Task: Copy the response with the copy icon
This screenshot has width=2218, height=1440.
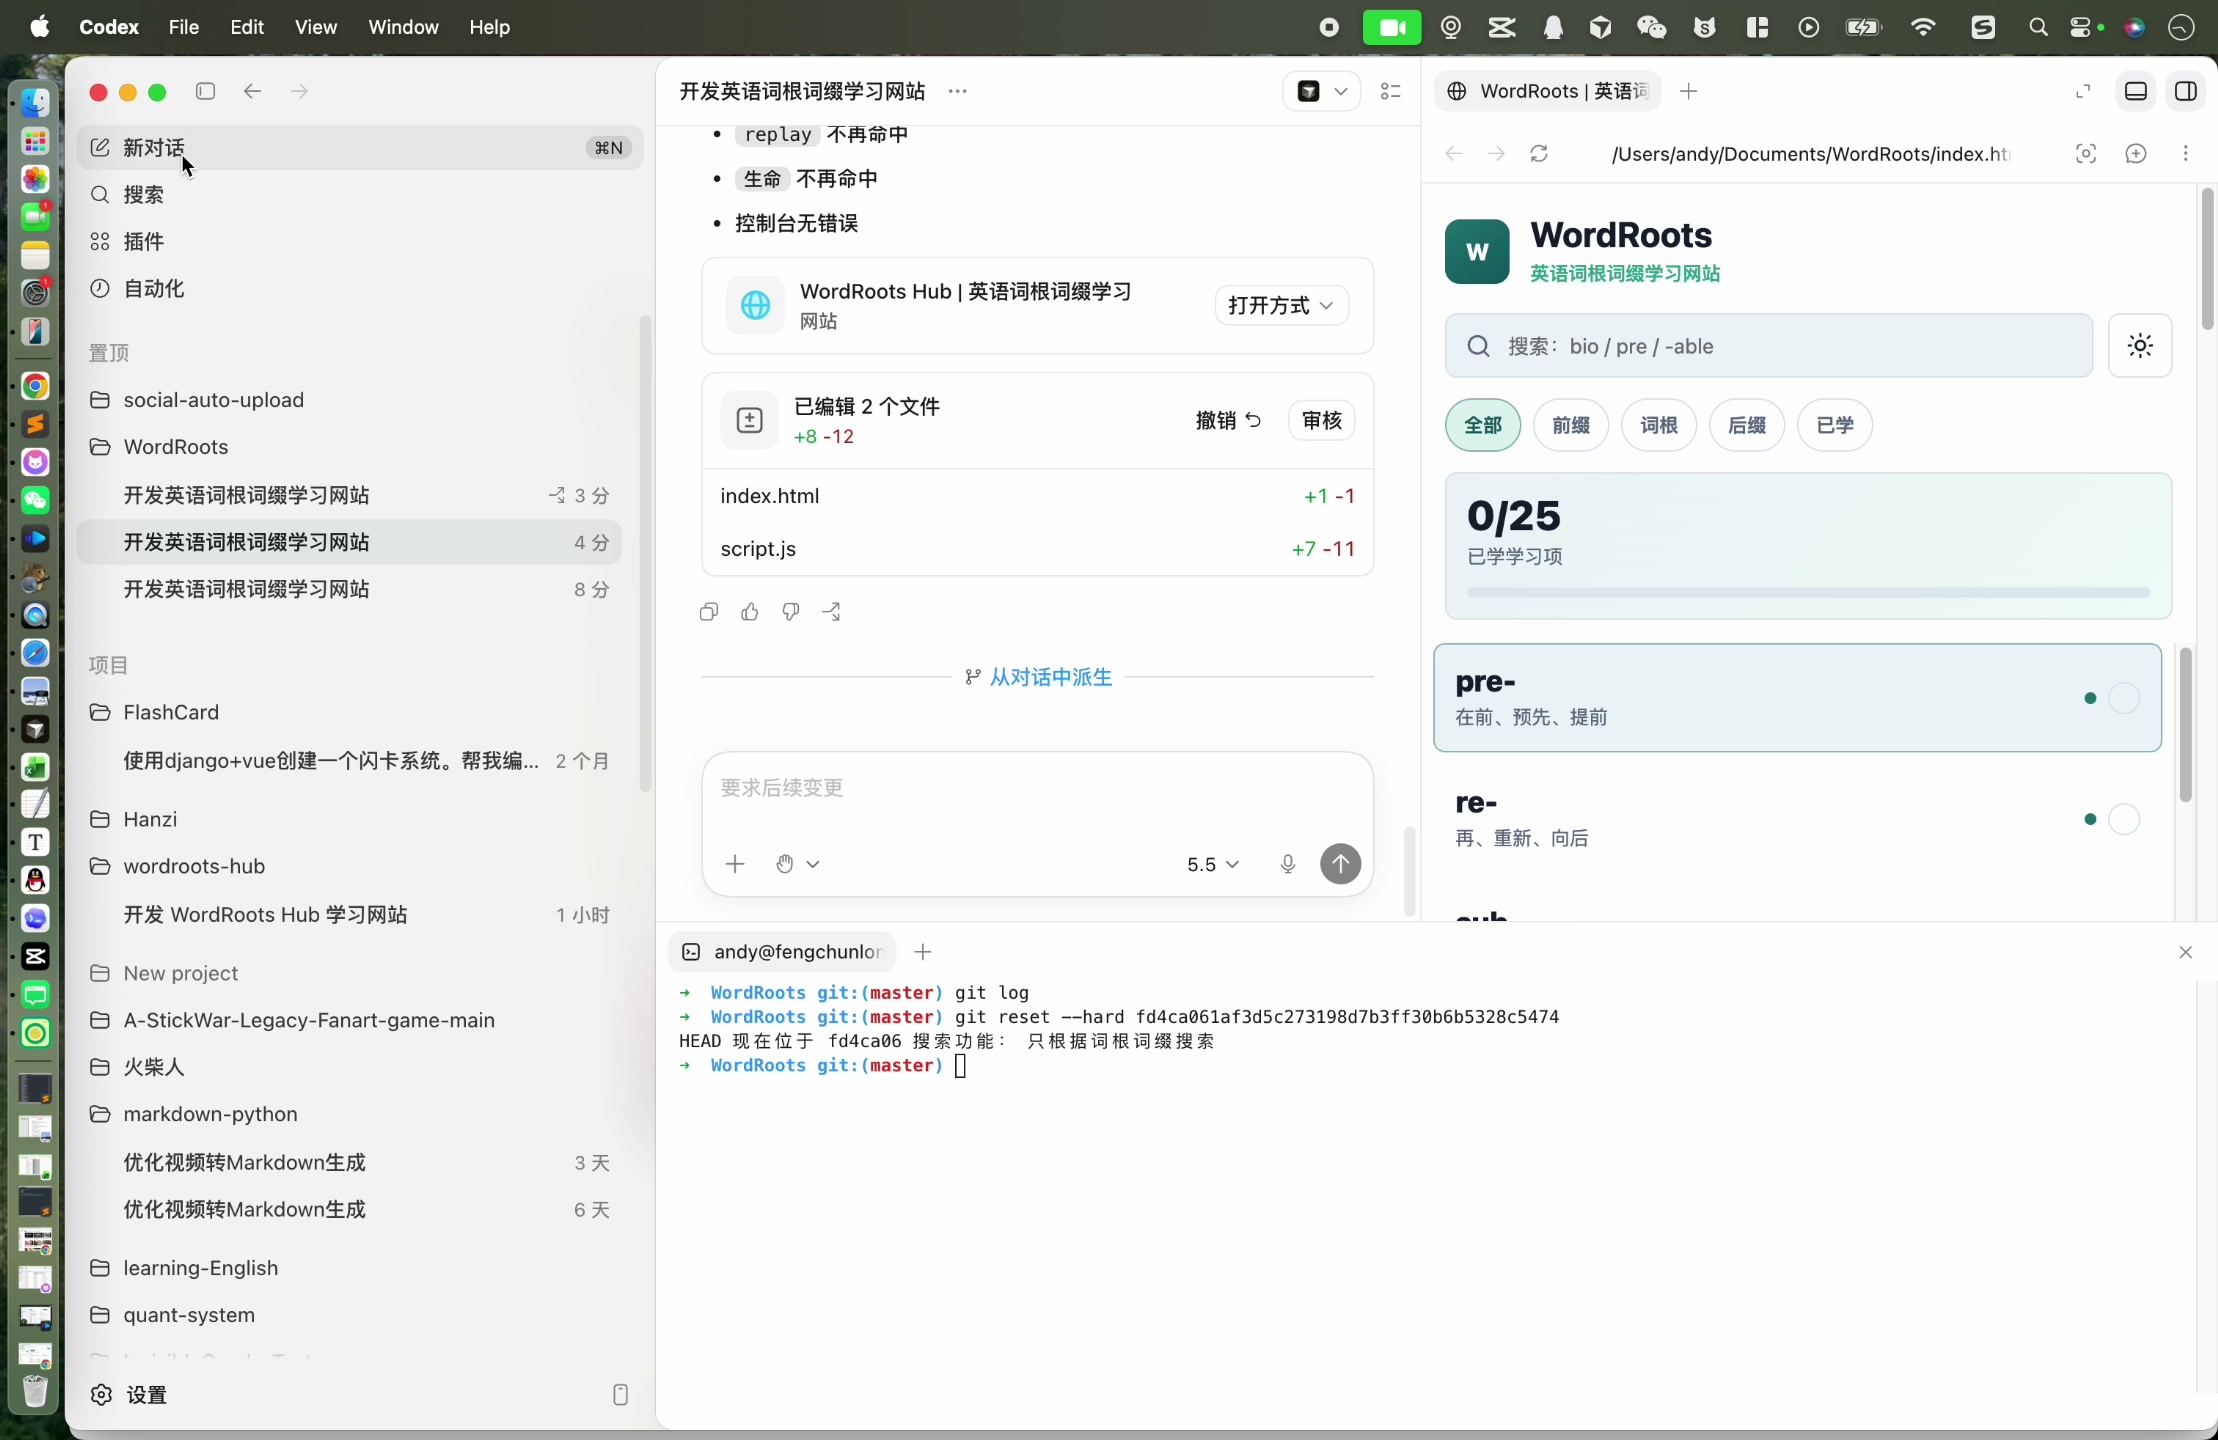Action: pos(709,612)
